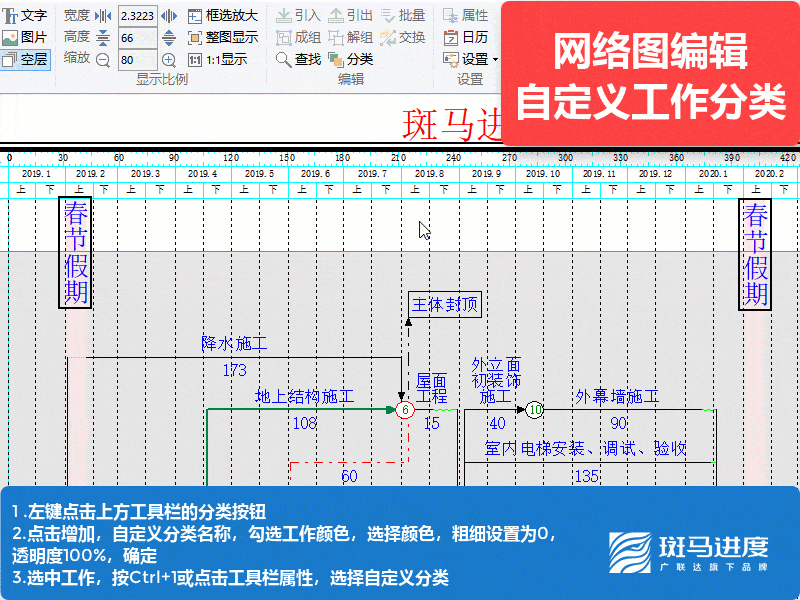
Task: Open 批量 batch editing
Action: (403, 16)
